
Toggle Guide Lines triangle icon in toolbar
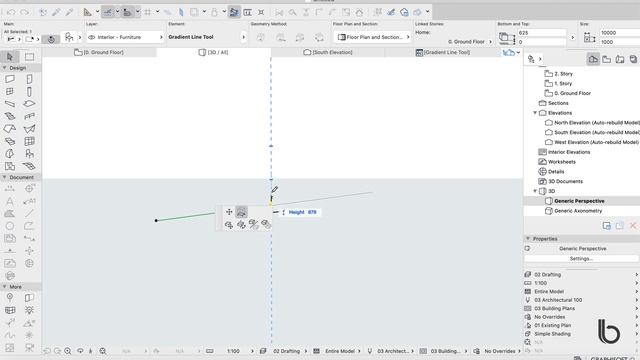[x=87, y=12]
